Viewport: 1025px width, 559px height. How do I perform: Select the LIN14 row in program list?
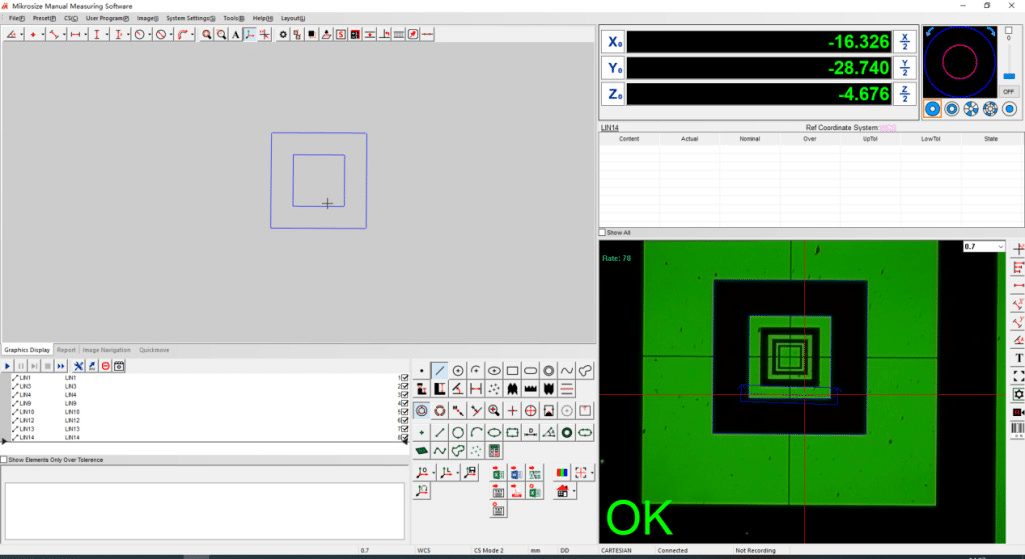205,437
